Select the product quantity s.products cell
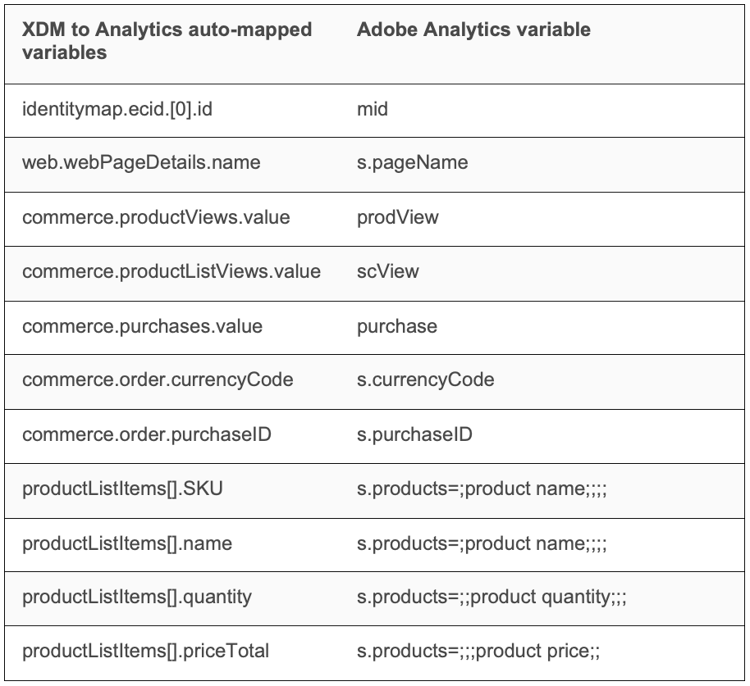This screenshot has width=750, height=686. pyautogui.click(x=491, y=597)
